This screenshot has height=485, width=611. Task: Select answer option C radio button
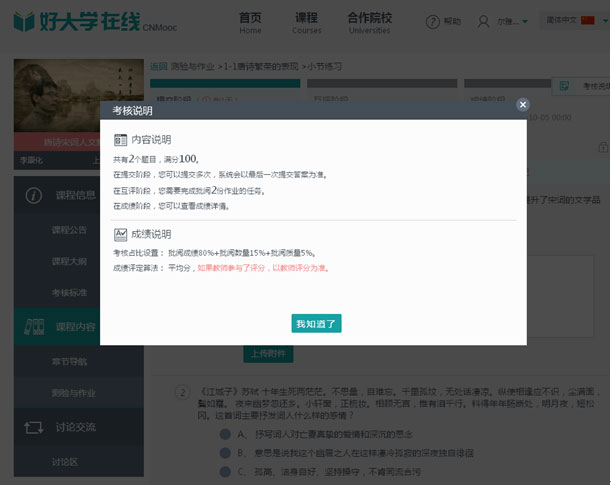click(x=226, y=469)
